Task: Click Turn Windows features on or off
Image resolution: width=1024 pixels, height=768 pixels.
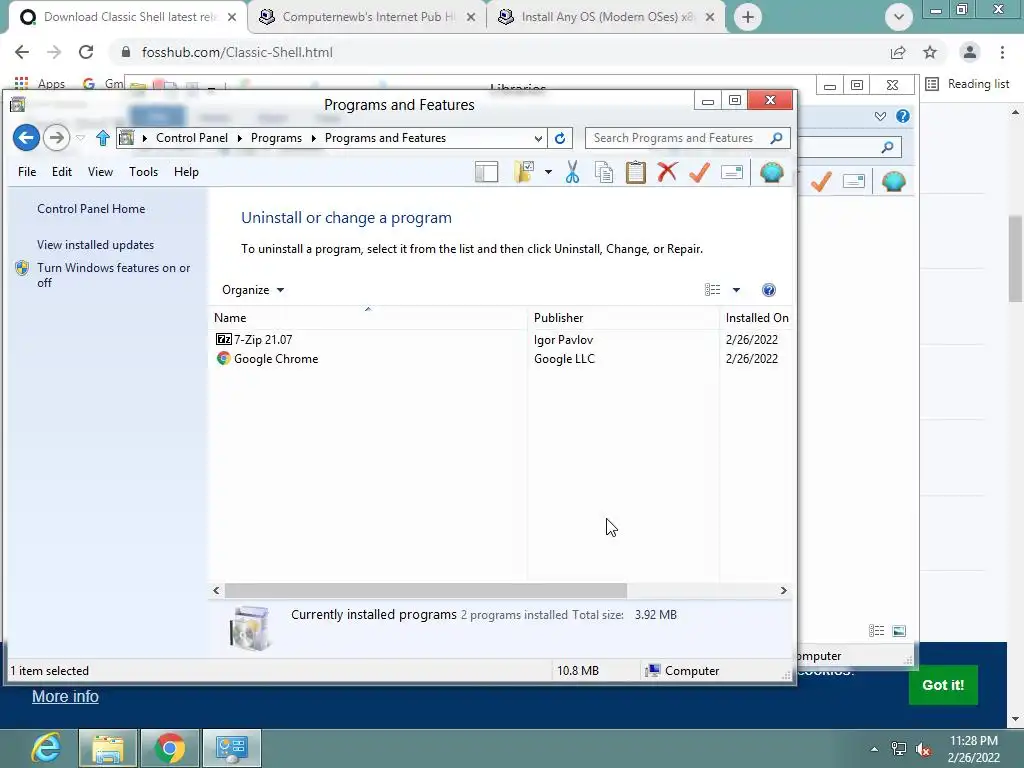Action: pos(114,275)
